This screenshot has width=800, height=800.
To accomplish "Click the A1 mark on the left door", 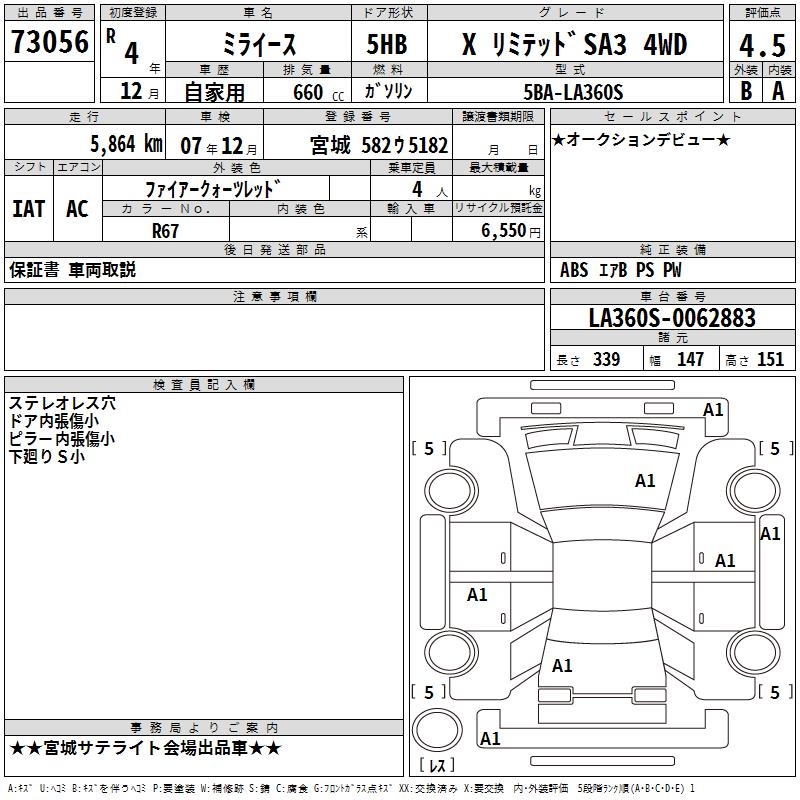I will tap(477, 595).
